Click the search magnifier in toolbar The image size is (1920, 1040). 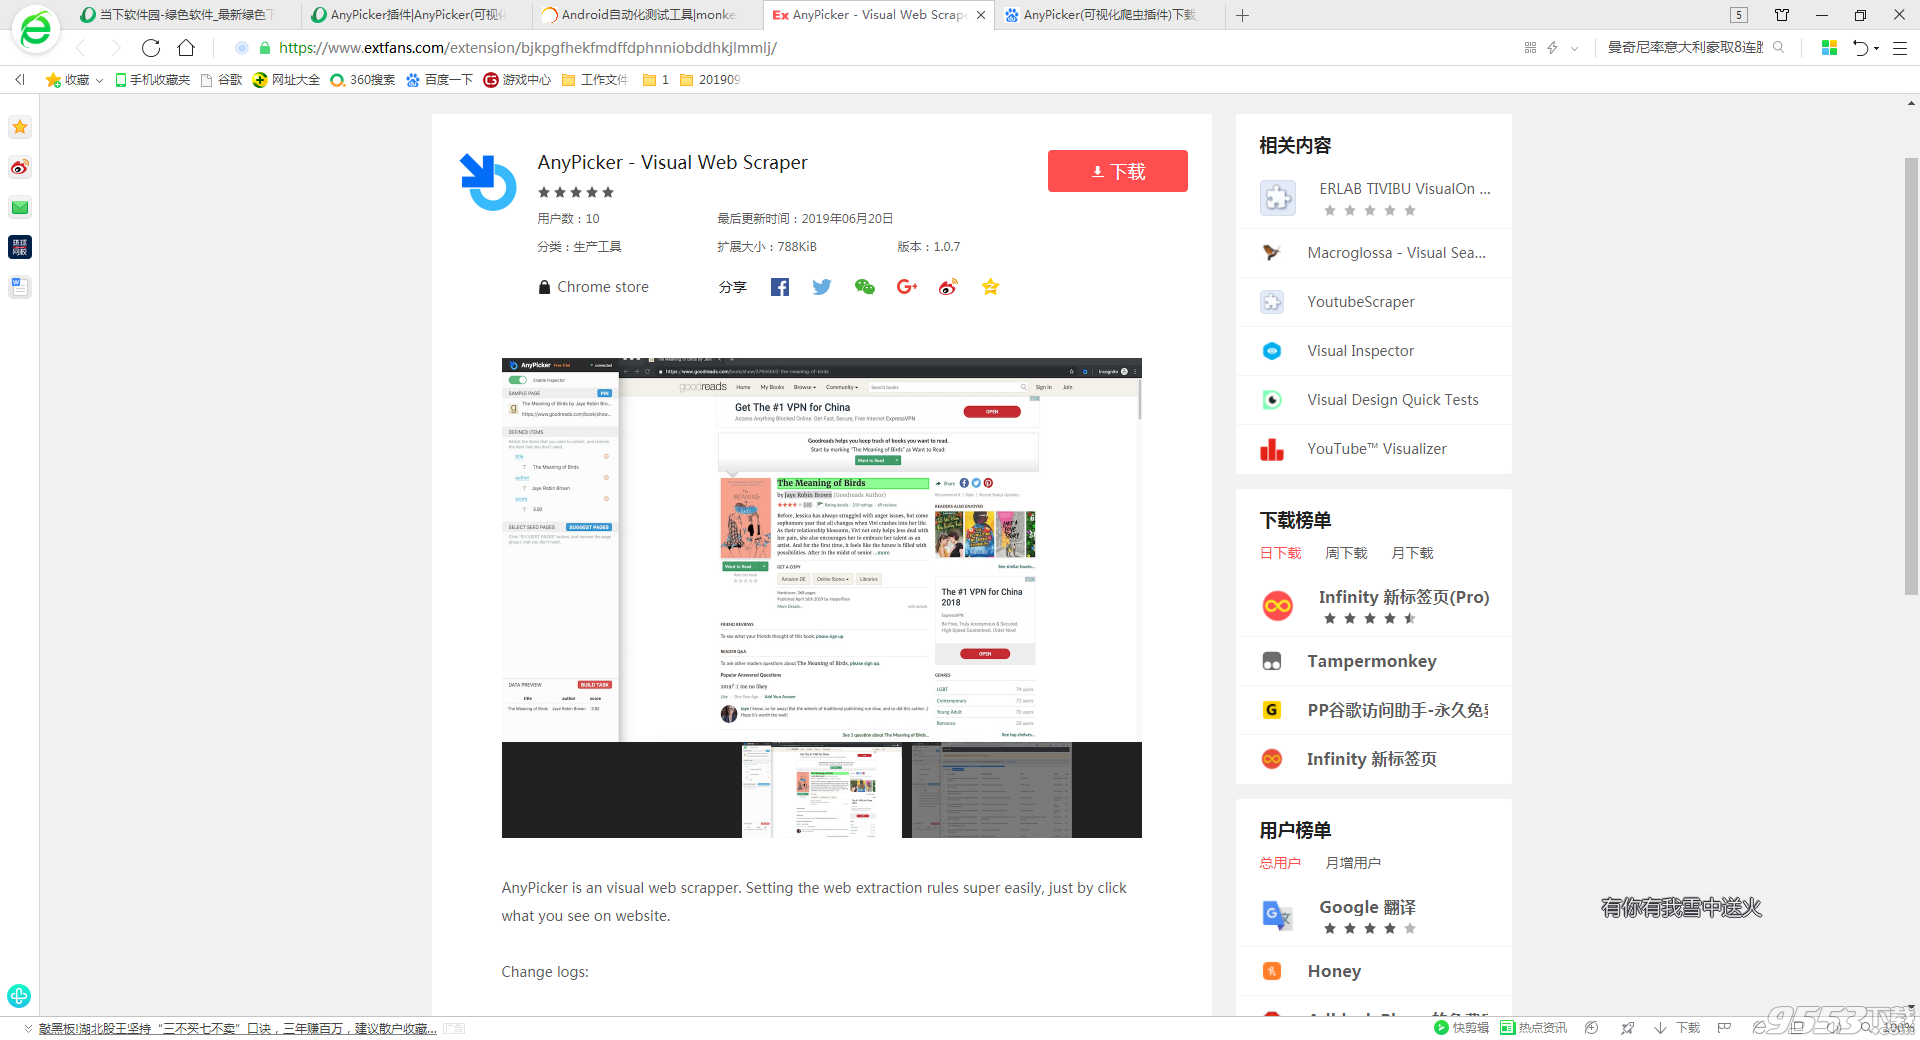tap(1778, 47)
